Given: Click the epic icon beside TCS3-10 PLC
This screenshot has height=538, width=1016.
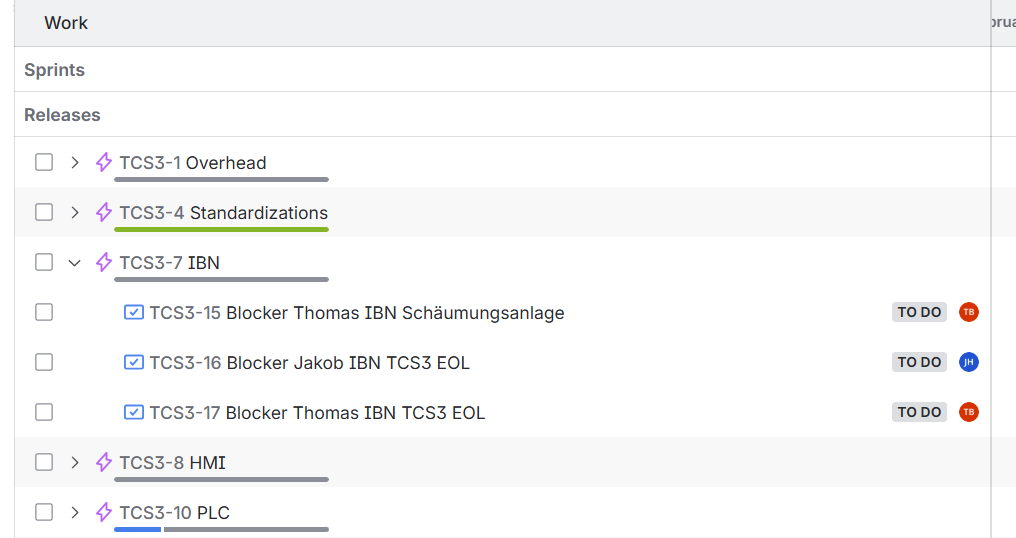Looking at the screenshot, I should click(104, 512).
